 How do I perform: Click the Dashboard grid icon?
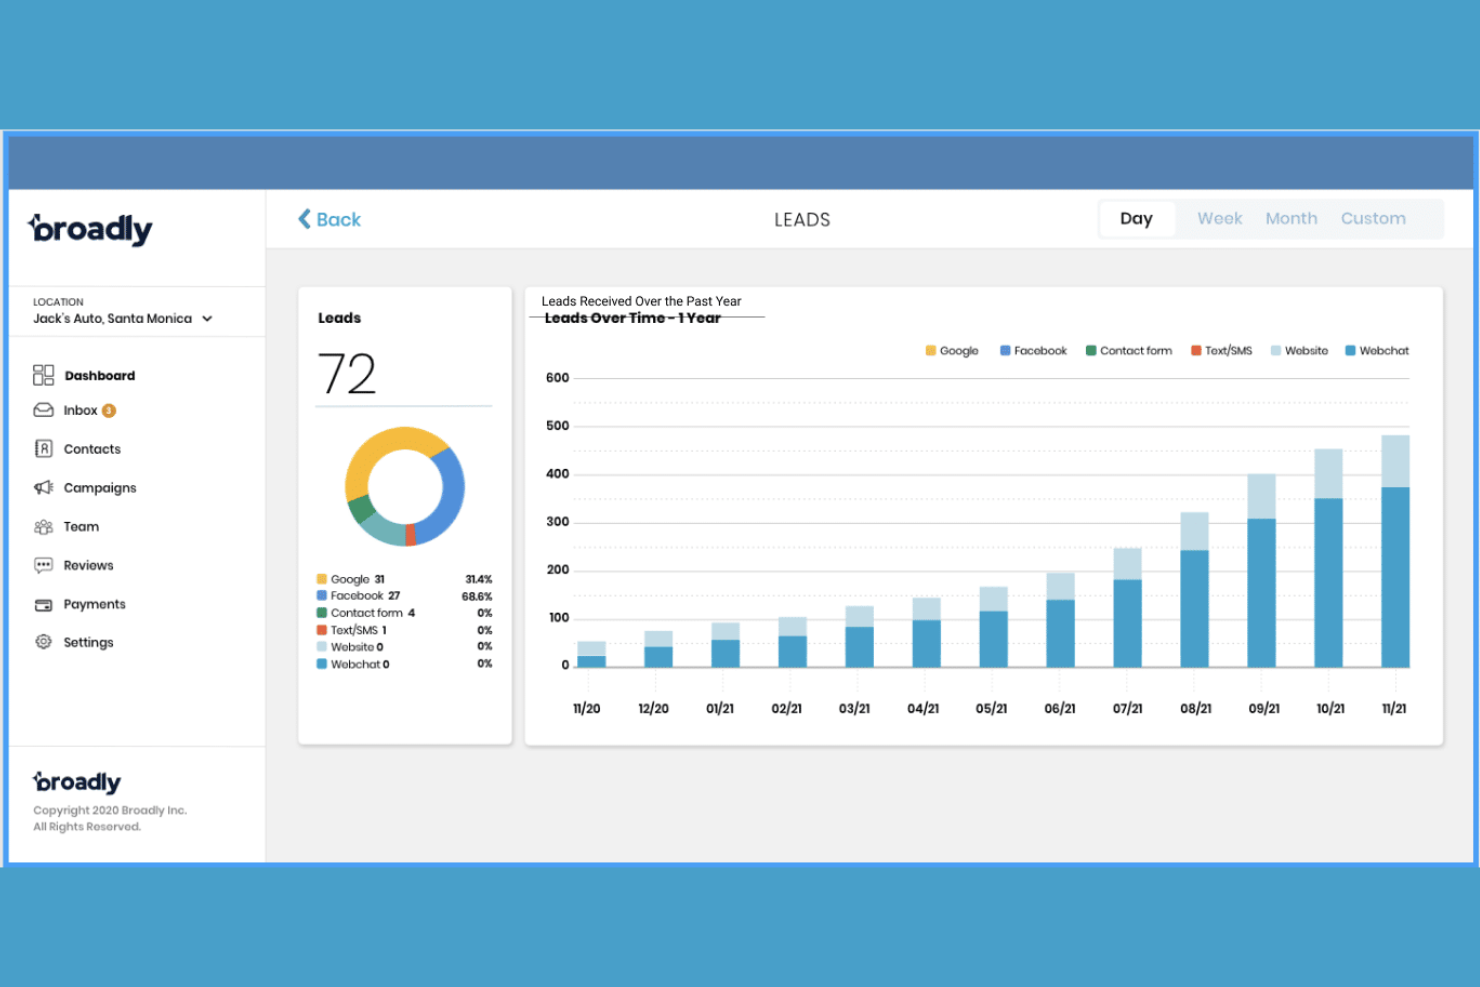43,375
